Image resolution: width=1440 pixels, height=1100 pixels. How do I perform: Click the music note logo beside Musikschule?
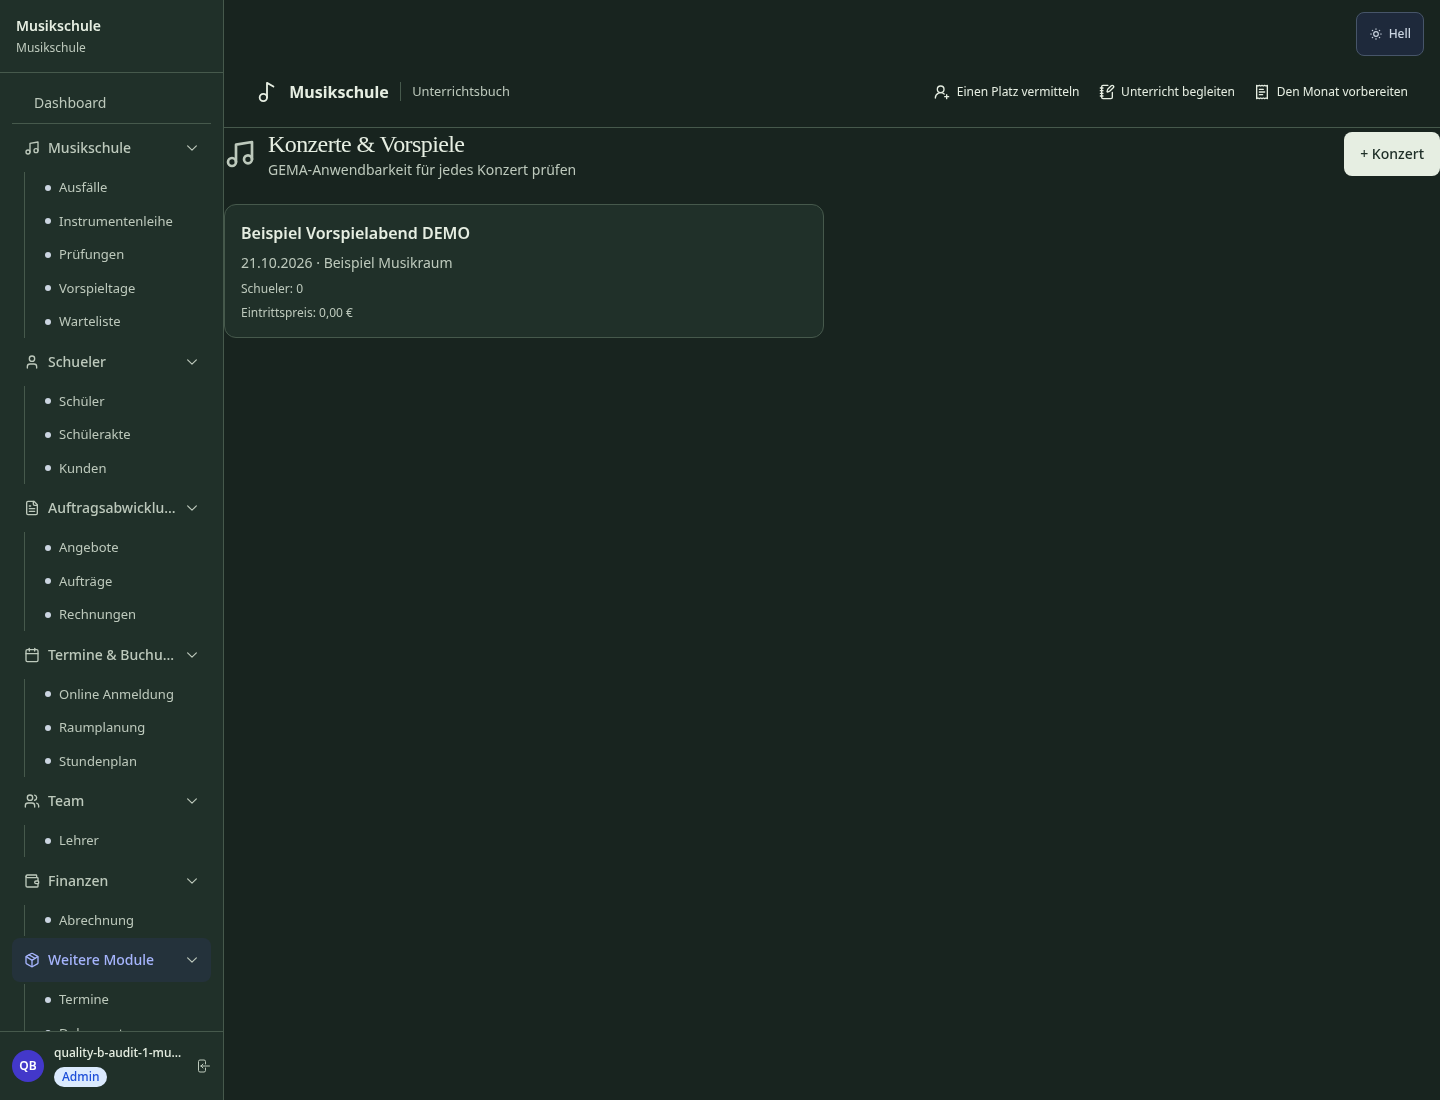(266, 92)
